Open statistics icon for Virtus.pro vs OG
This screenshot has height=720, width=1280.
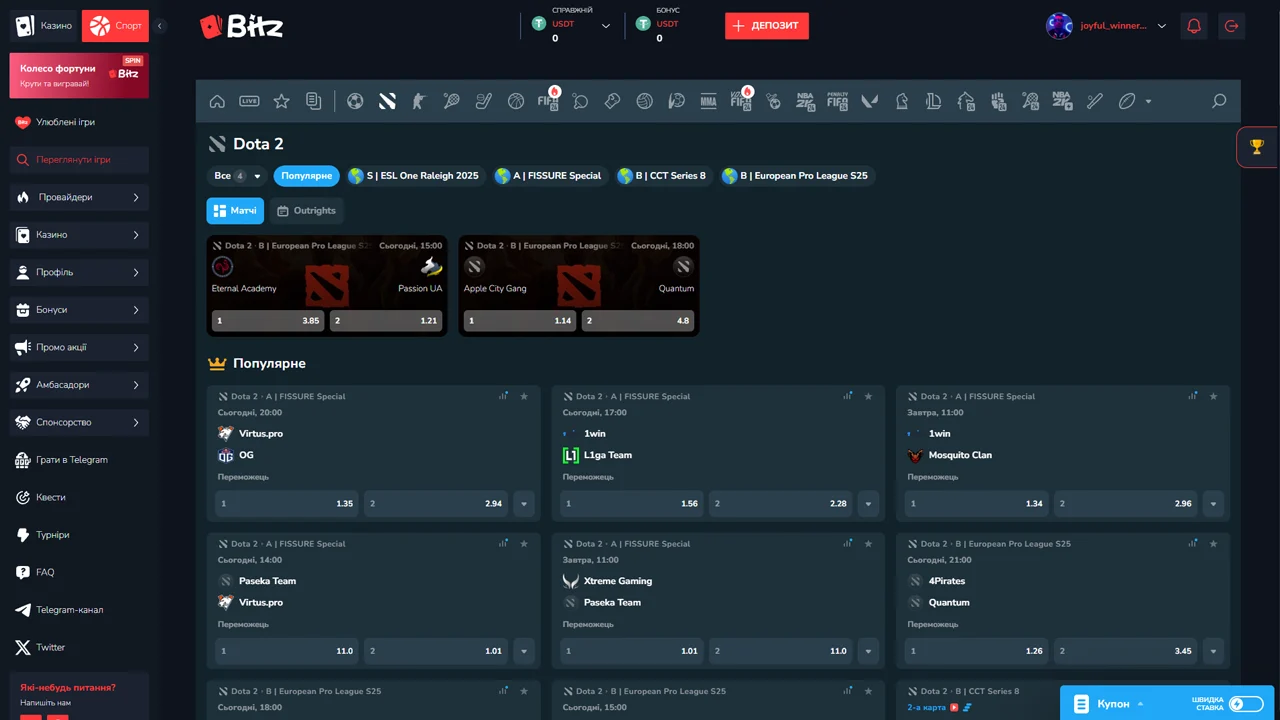coord(504,396)
